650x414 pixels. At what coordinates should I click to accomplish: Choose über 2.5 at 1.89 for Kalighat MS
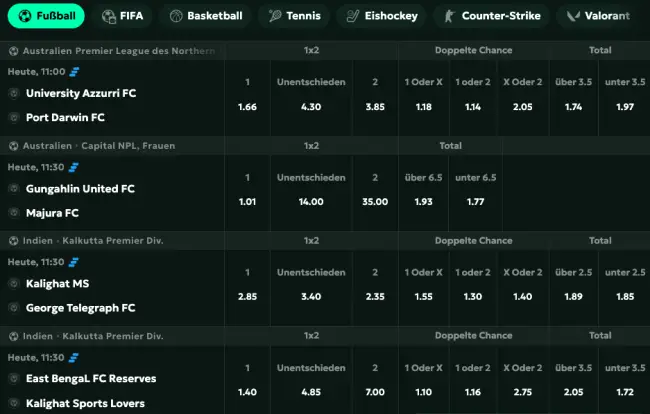pyautogui.click(x=573, y=297)
